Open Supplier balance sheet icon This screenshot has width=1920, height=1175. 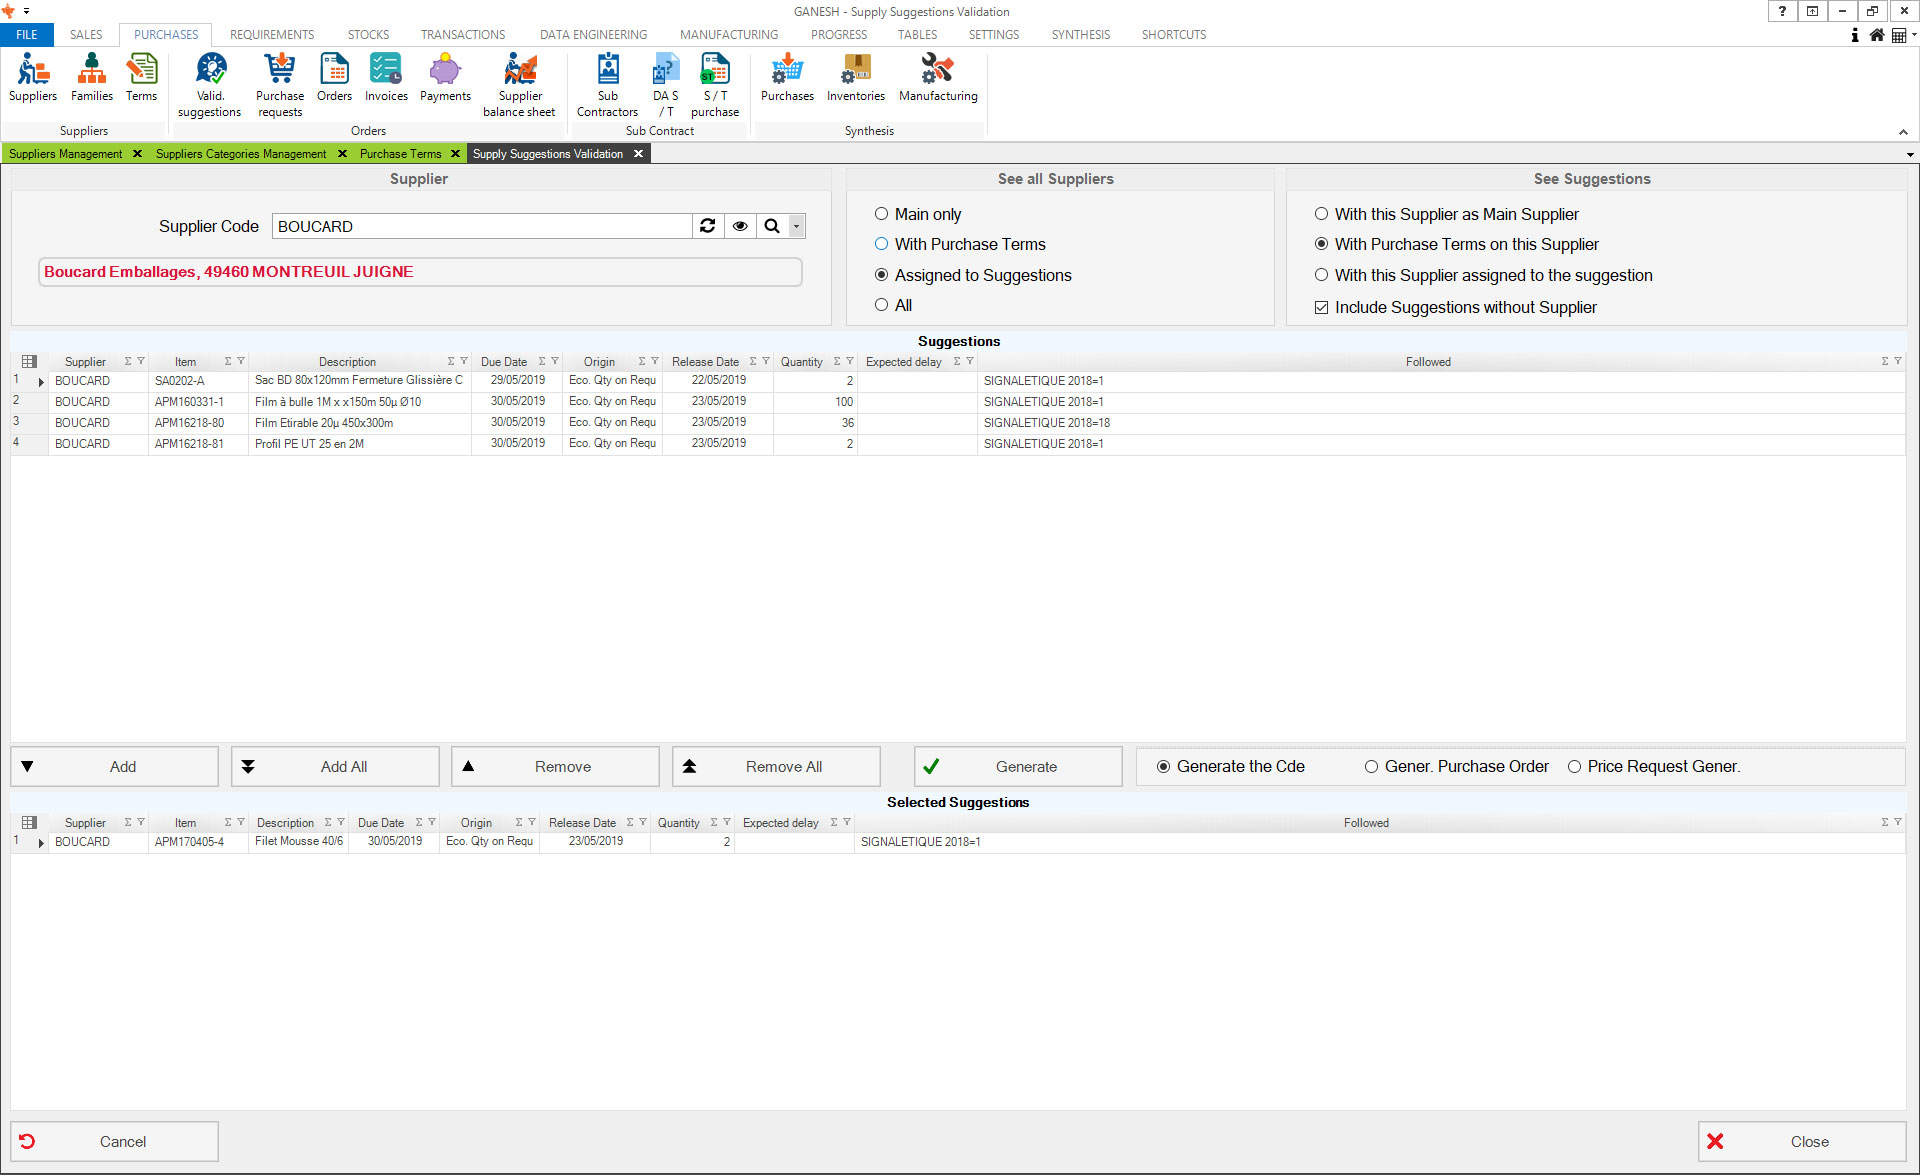[x=519, y=70]
